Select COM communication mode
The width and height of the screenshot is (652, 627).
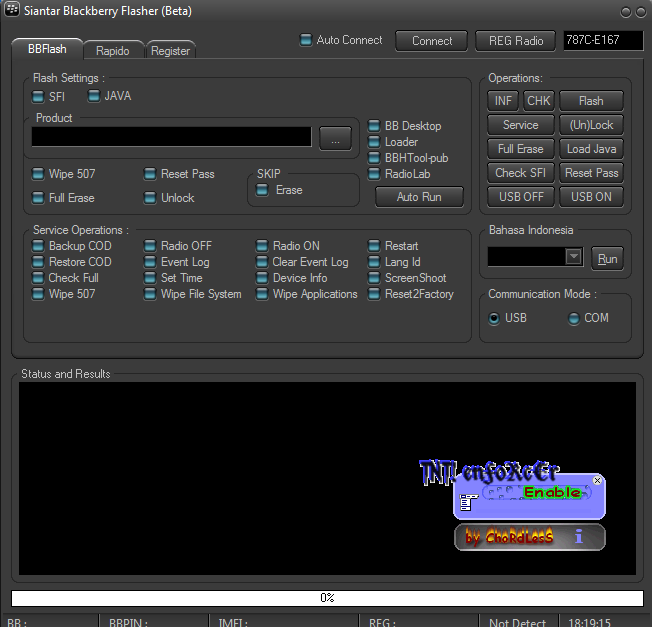click(574, 318)
